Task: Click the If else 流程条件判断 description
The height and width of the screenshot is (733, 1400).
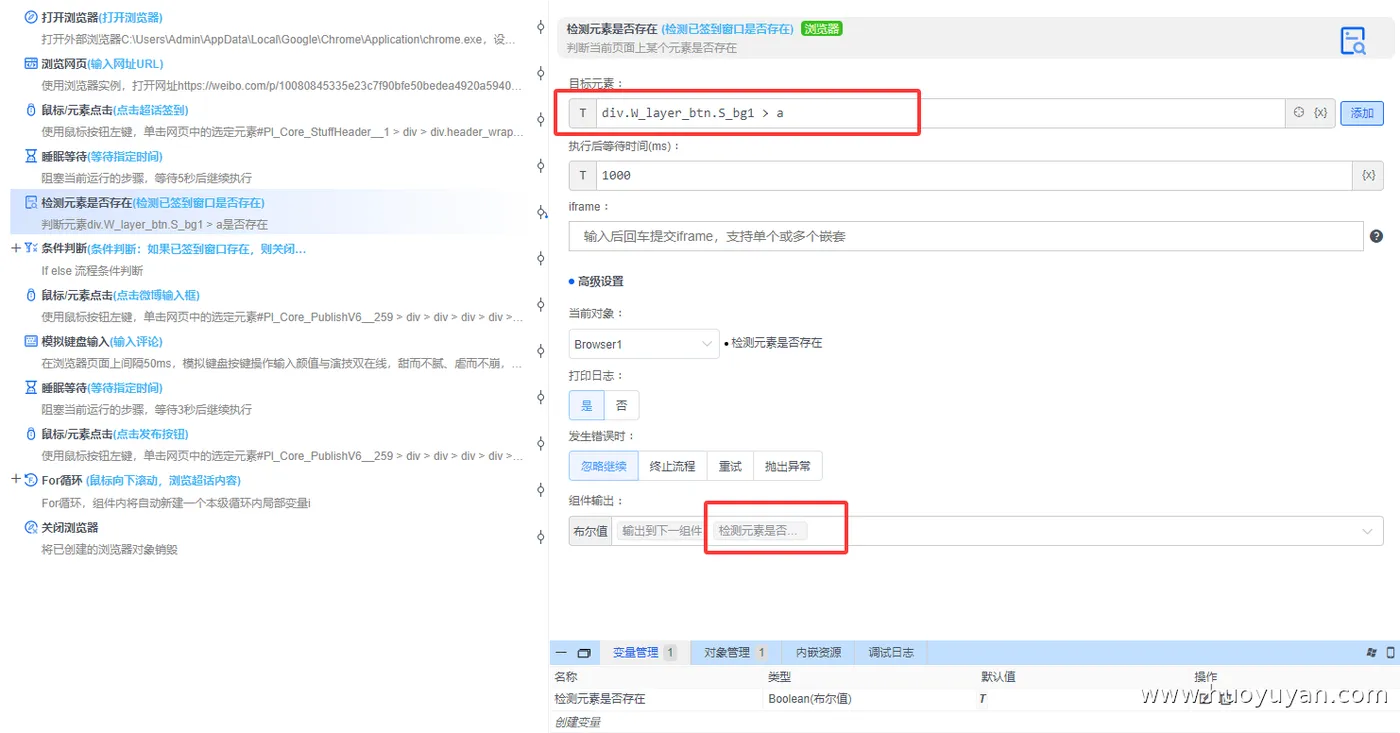Action: [x=92, y=271]
